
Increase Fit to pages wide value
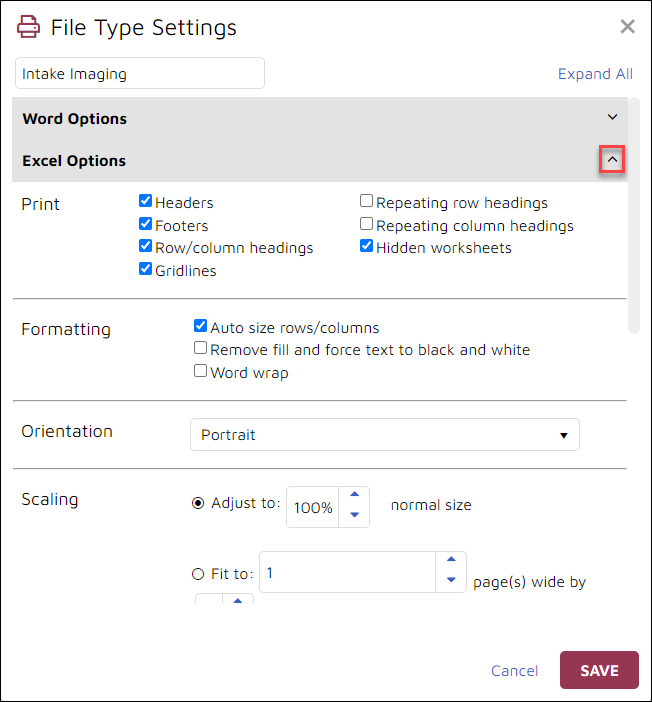pyautogui.click(x=451, y=559)
